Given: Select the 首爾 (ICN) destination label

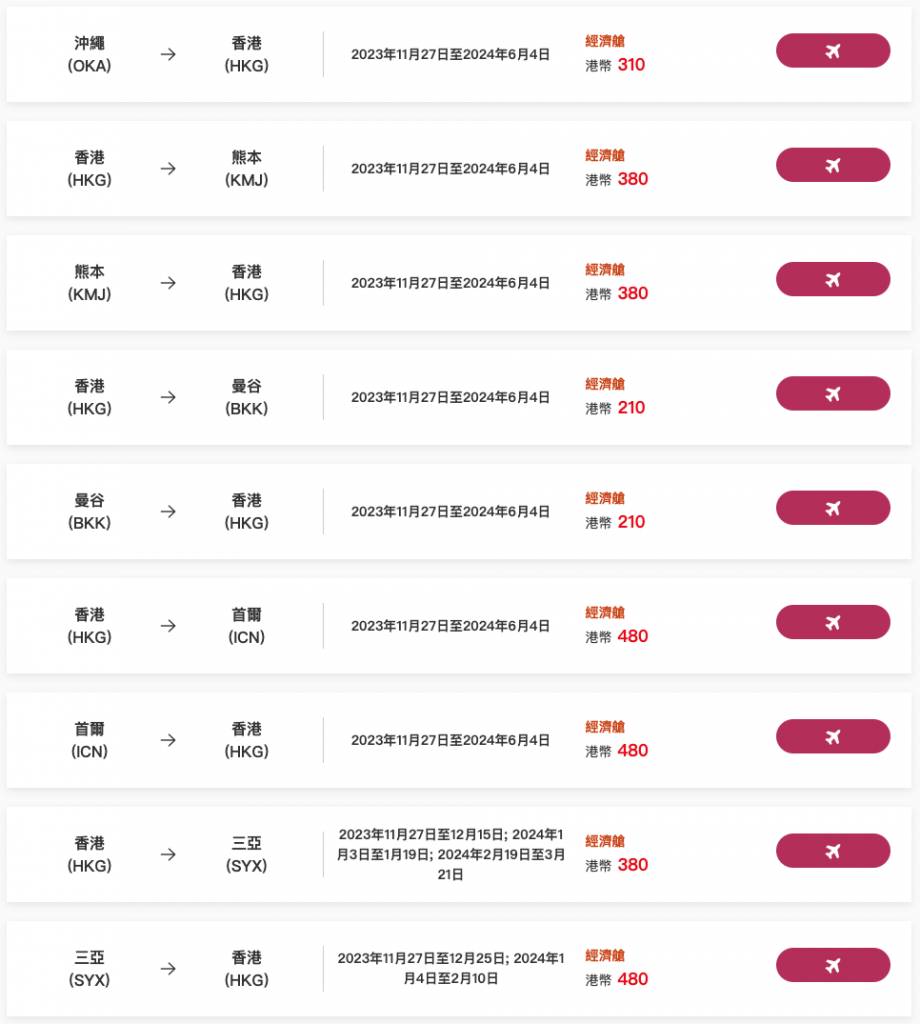Looking at the screenshot, I should (x=246, y=626).
